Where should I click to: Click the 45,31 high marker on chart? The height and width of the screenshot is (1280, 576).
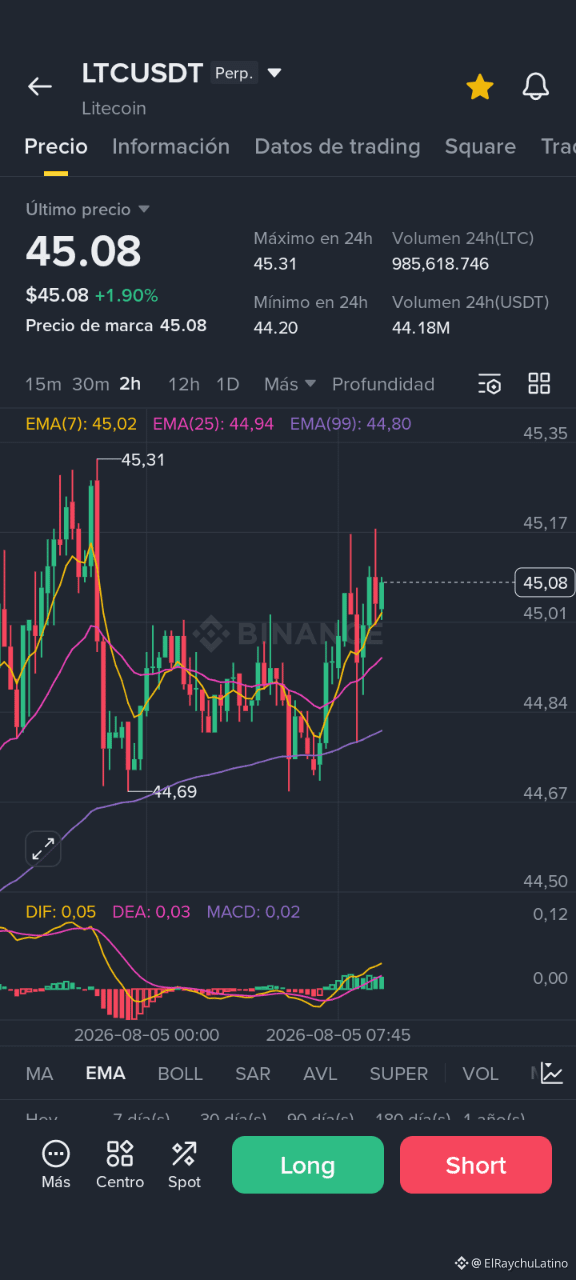[143, 460]
